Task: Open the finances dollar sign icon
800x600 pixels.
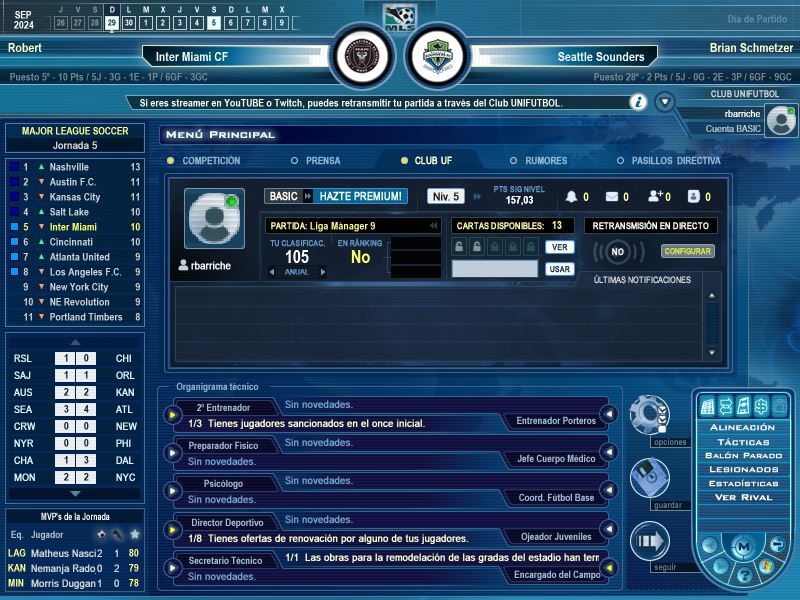Action: pos(760,406)
